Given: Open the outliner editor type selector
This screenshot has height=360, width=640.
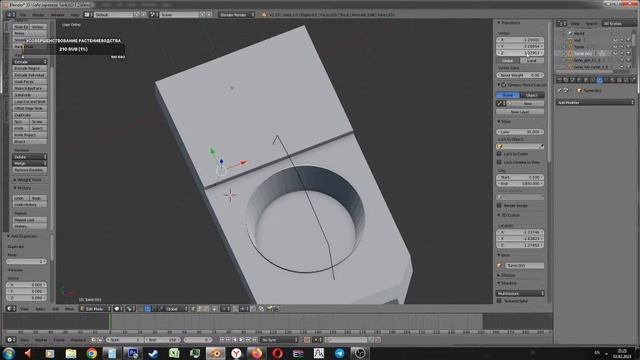Looking at the screenshot, I should 562,24.
